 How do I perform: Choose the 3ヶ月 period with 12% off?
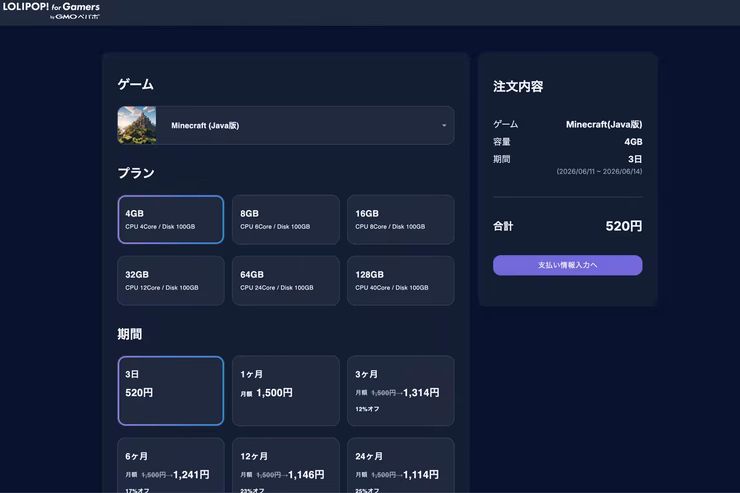click(401, 391)
